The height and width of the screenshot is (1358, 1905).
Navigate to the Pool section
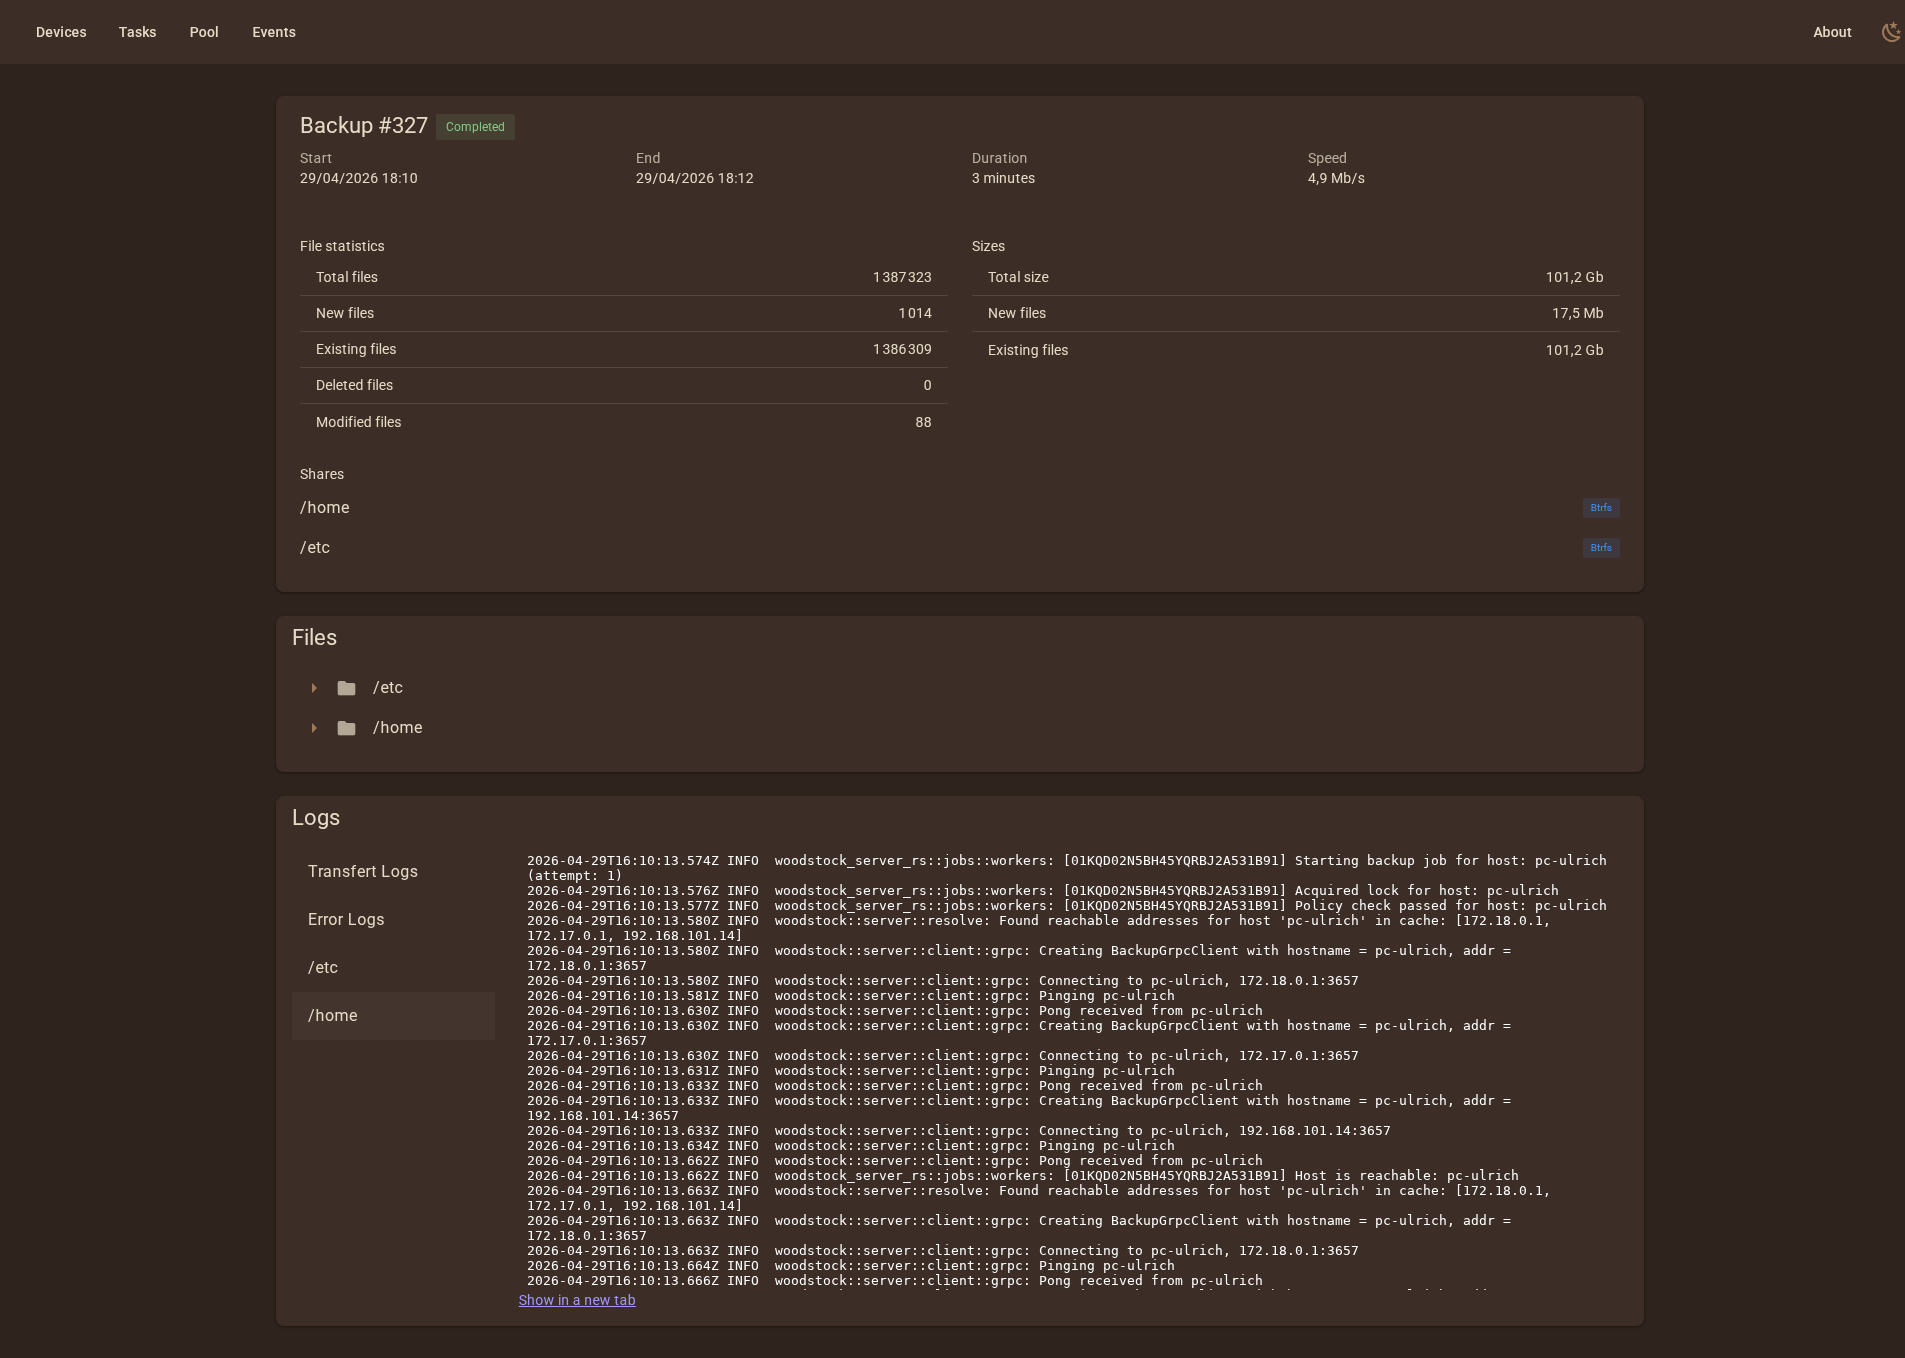(204, 31)
